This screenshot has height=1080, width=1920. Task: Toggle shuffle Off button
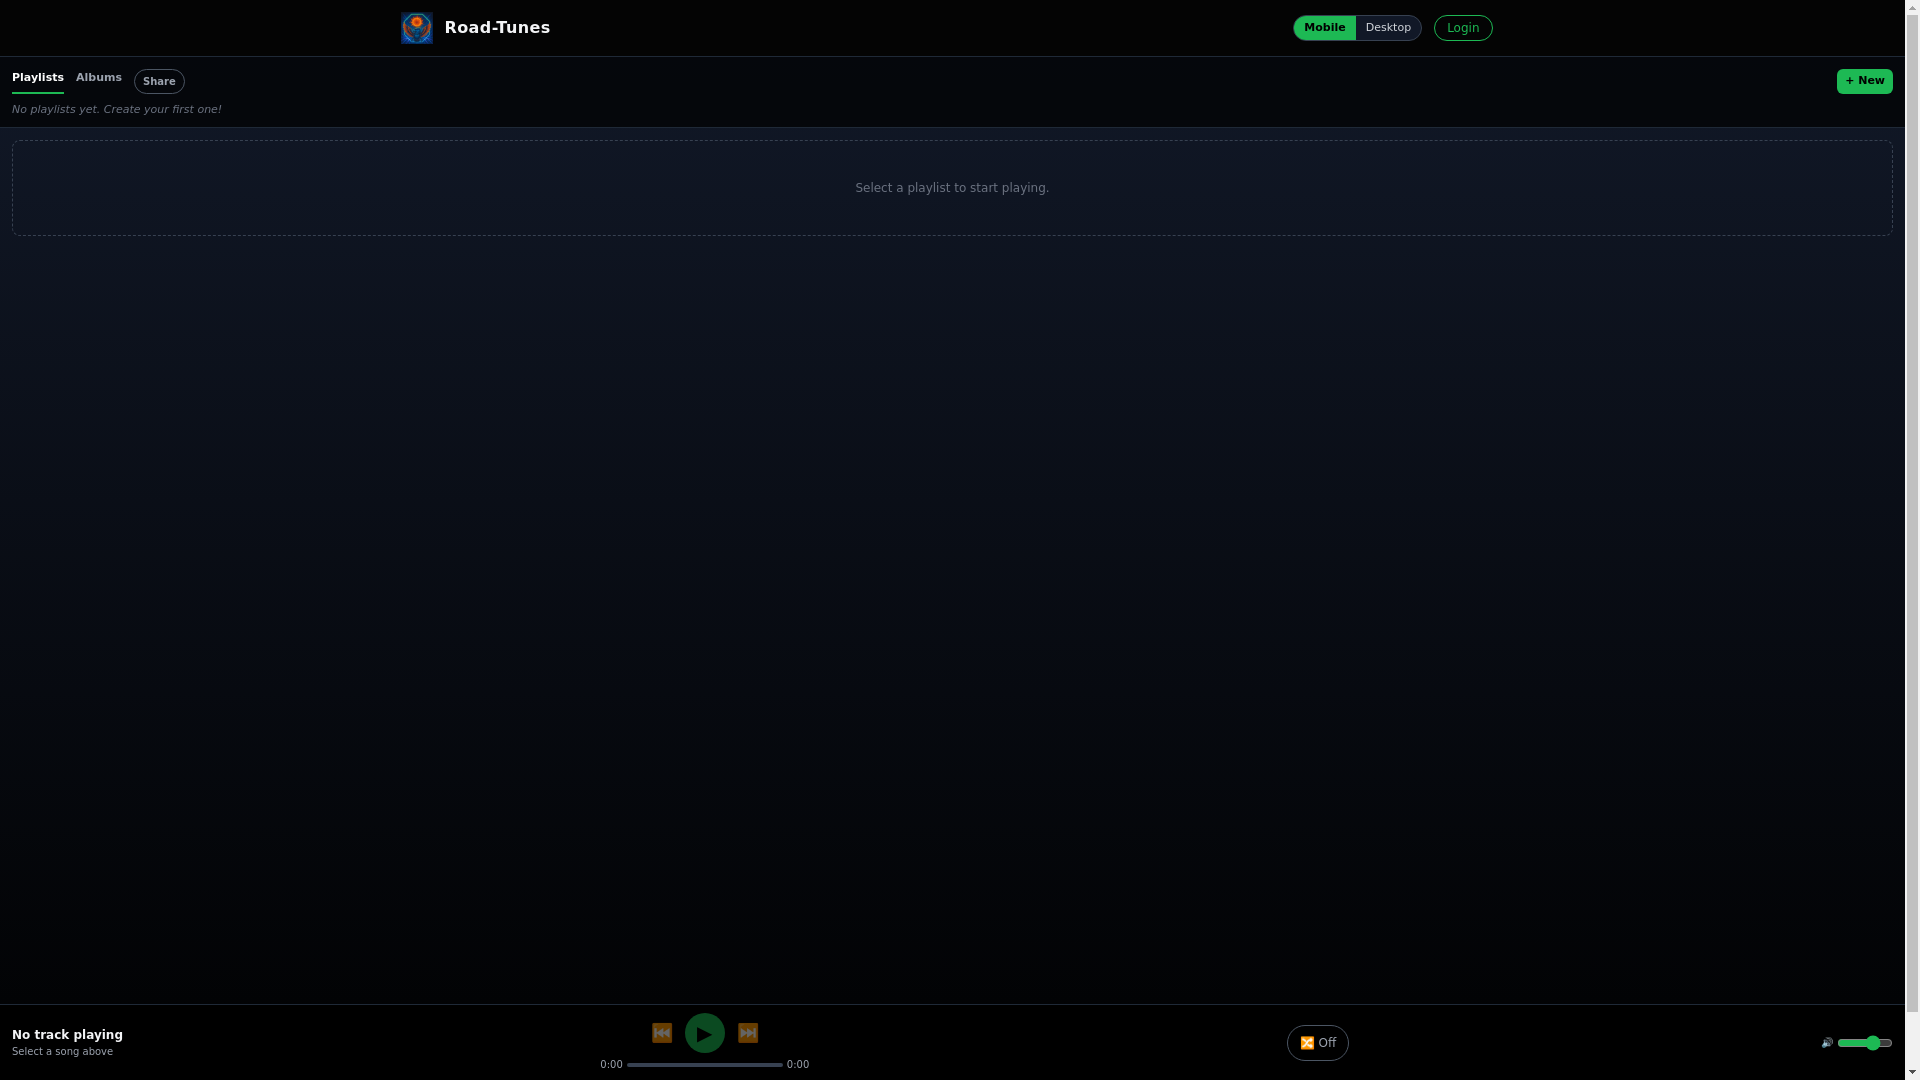point(1317,1043)
